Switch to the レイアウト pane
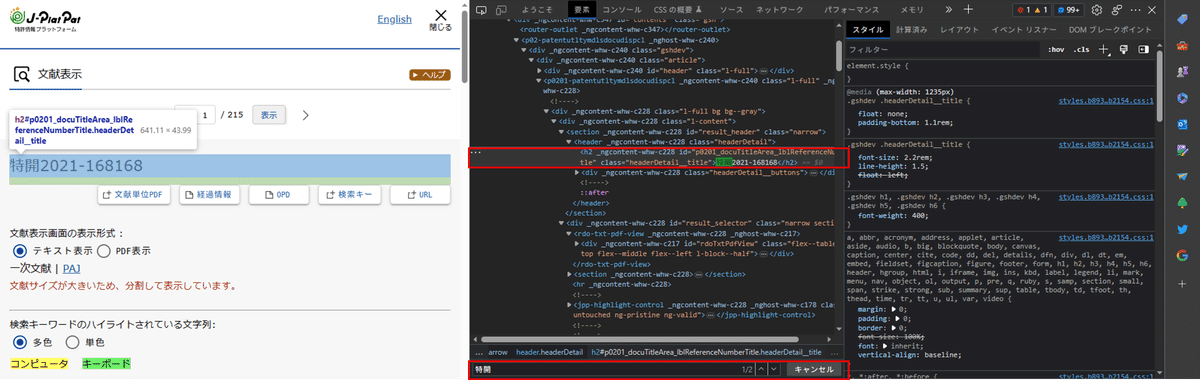The height and width of the screenshot is (380, 1200). pyautogui.click(x=960, y=30)
